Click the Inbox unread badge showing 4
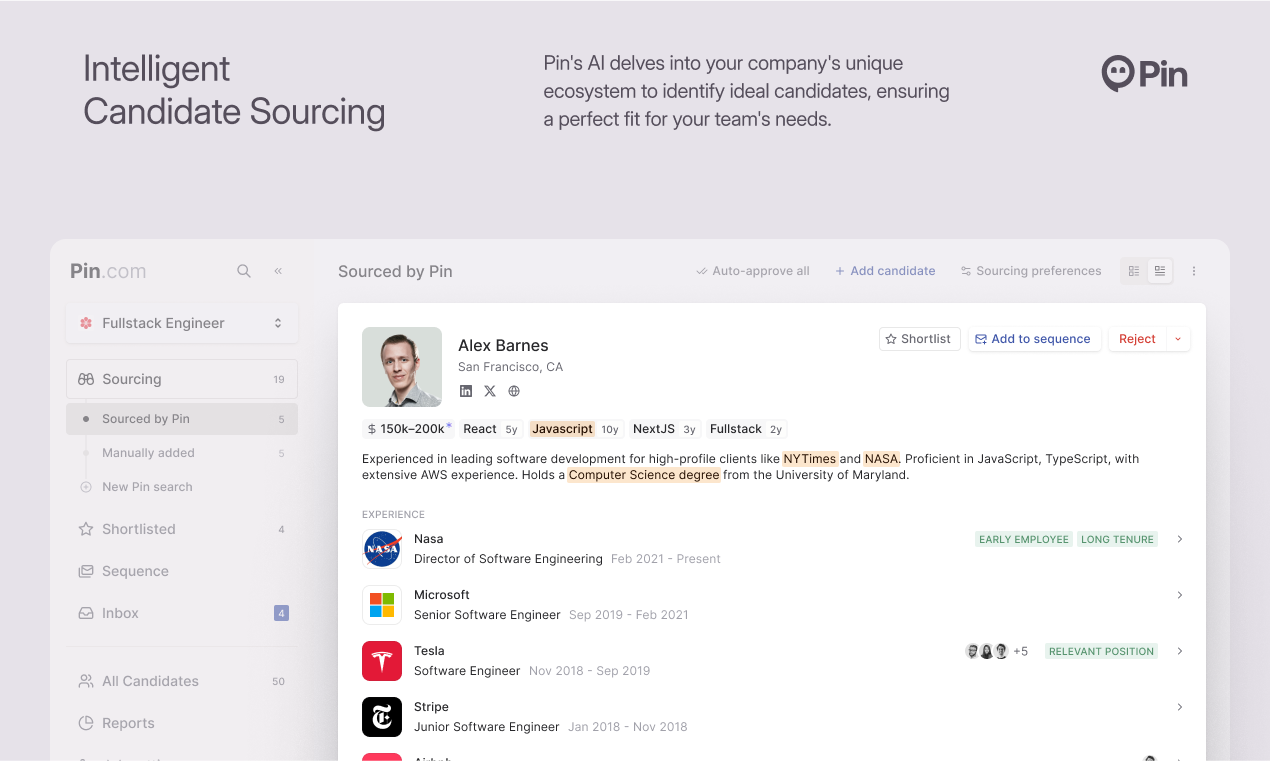Image resolution: width=1270 pixels, height=761 pixels. [281, 613]
